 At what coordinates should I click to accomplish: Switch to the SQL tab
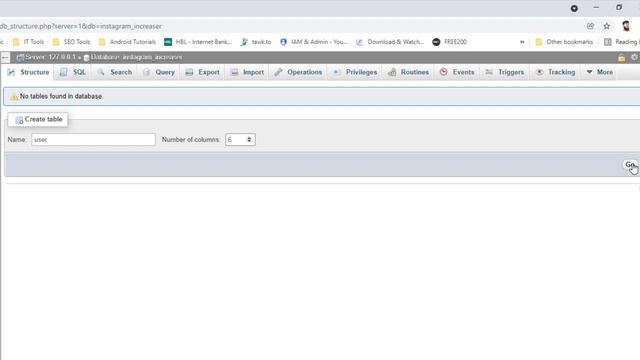tap(73, 72)
